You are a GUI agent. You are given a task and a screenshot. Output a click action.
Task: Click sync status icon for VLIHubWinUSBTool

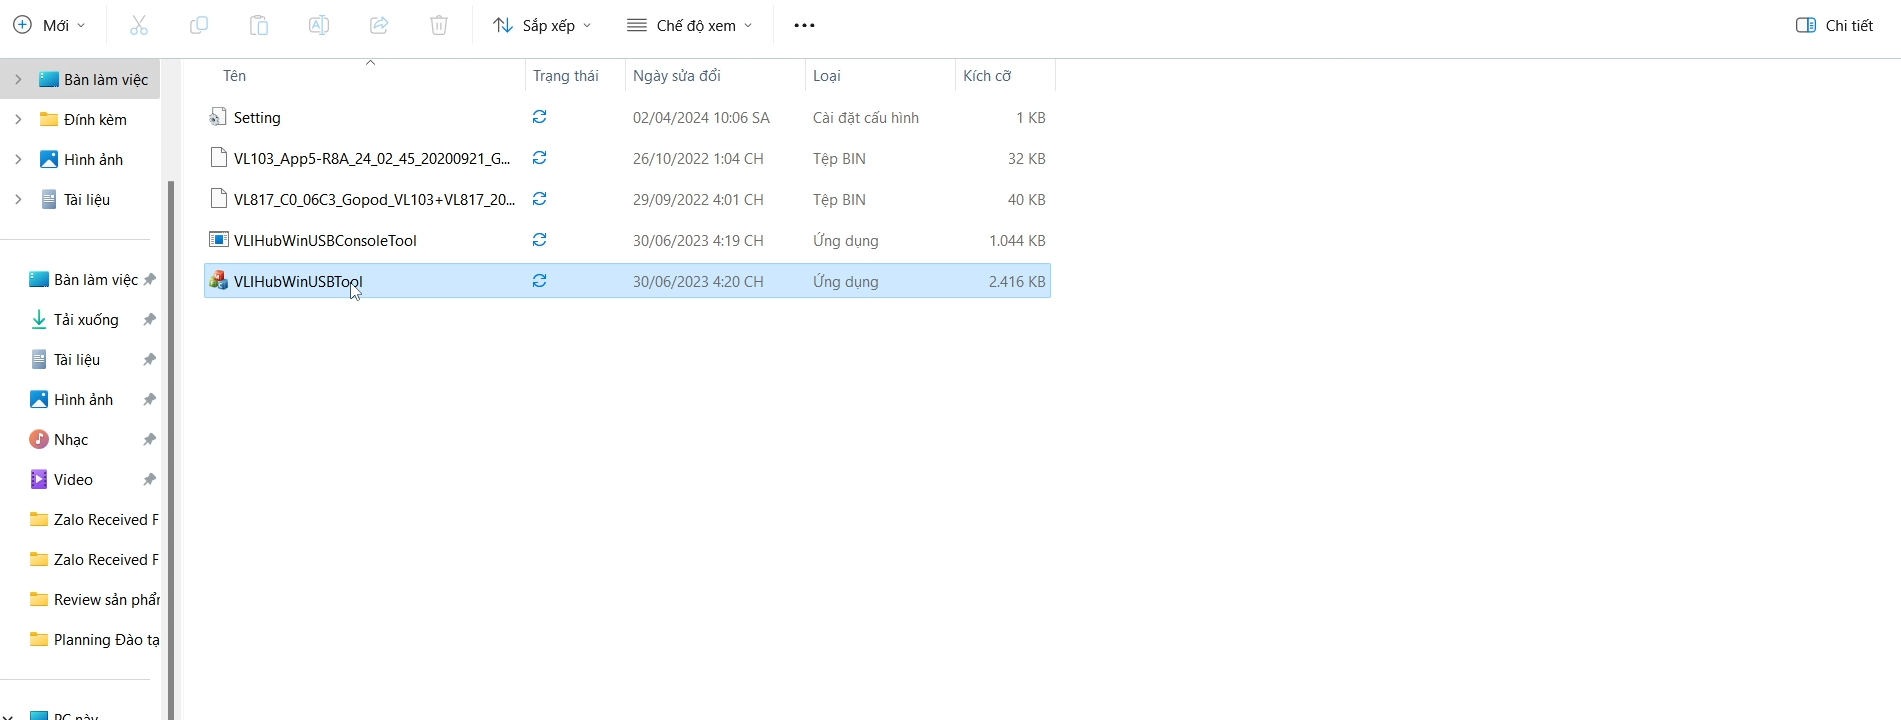539,281
